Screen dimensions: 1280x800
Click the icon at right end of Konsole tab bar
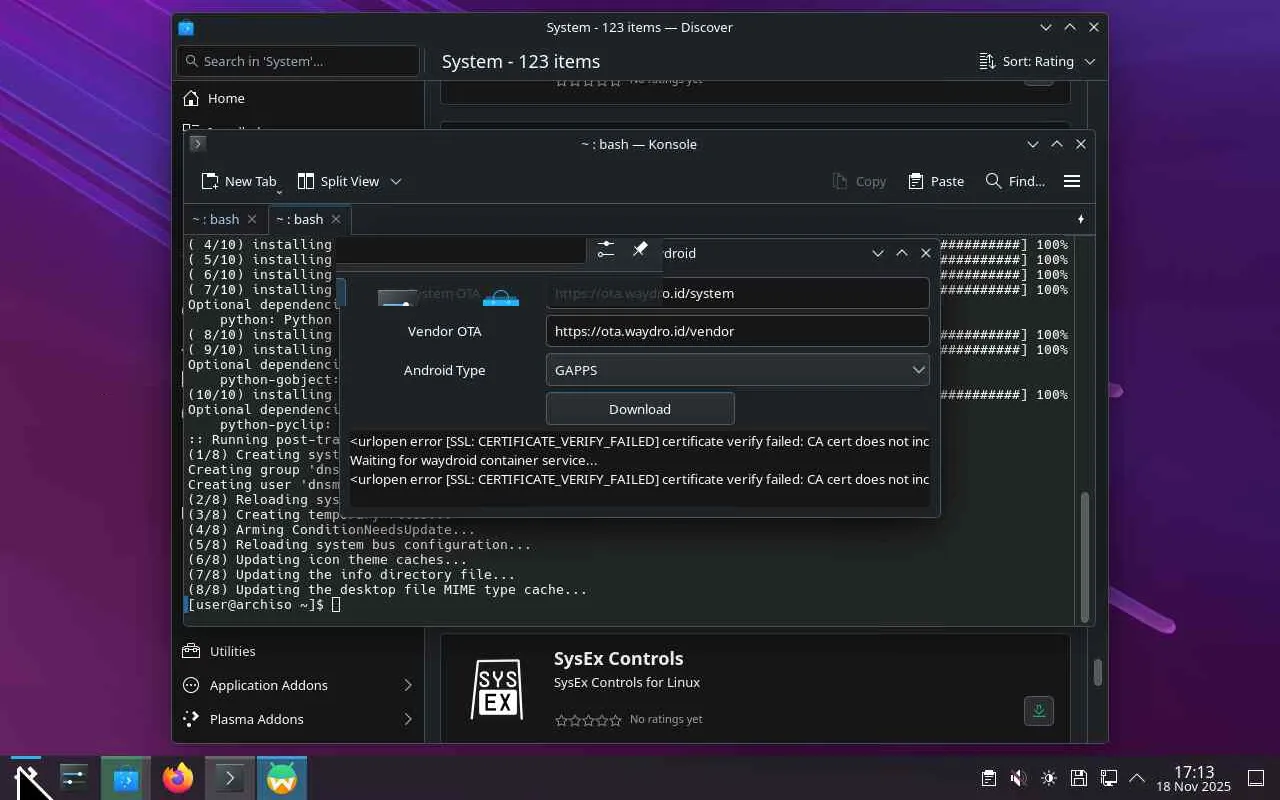(1081, 219)
